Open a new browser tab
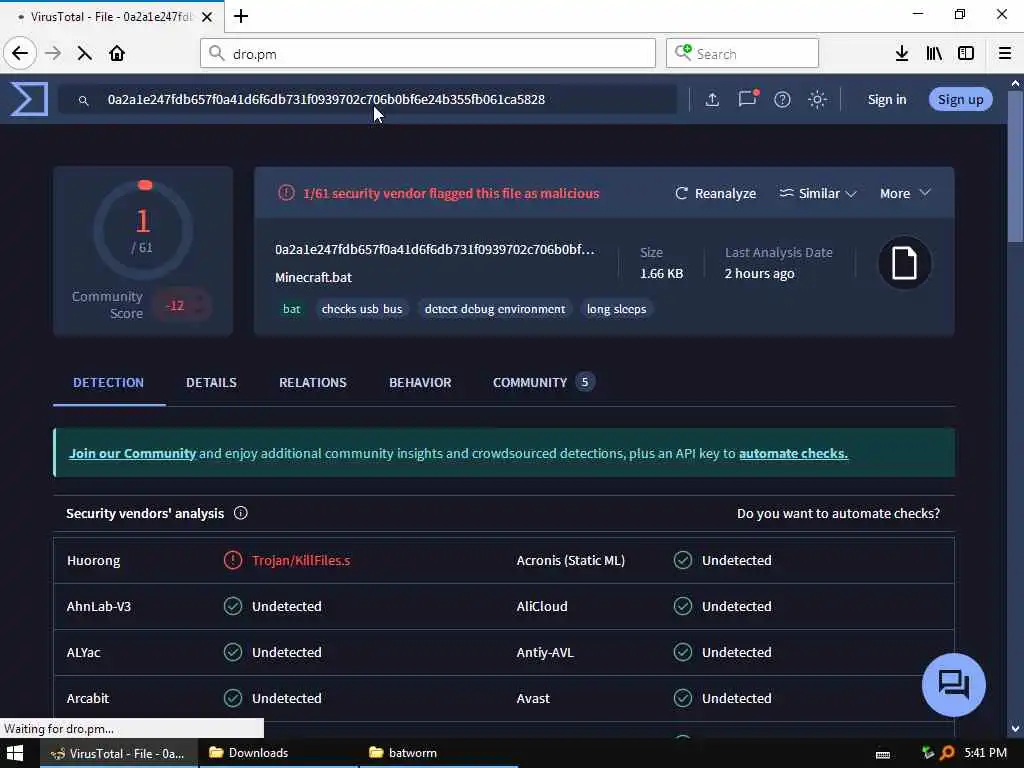 [241, 16]
